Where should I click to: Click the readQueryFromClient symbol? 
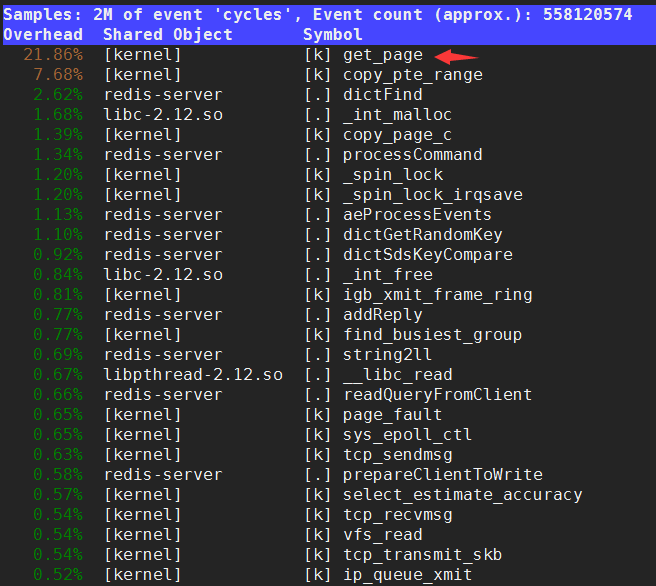(437, 395)
